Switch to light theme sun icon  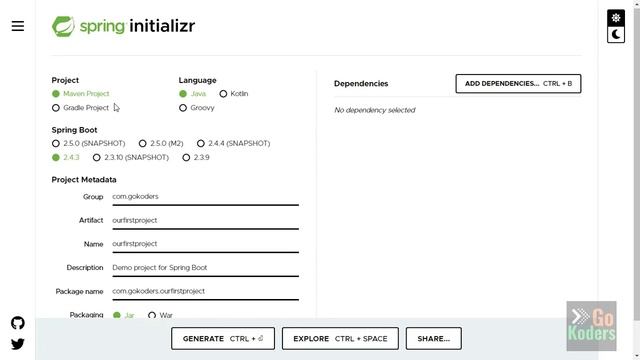(x=616, y=18)
